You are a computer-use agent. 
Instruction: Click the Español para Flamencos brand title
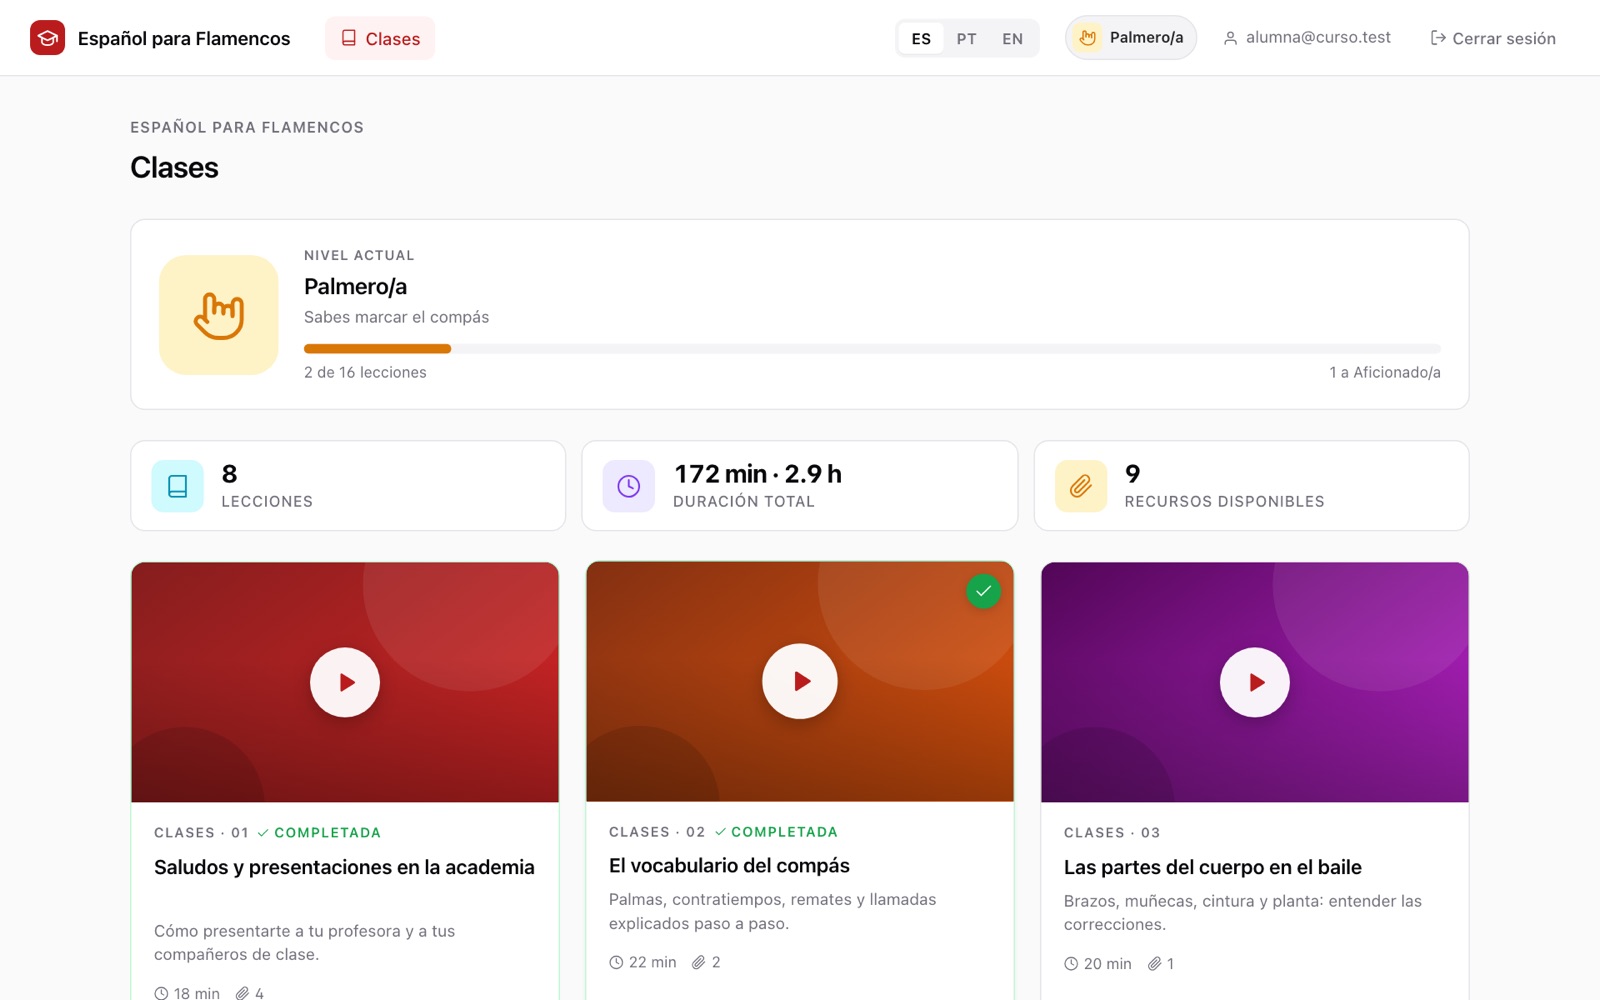click(x=184, y=38)
